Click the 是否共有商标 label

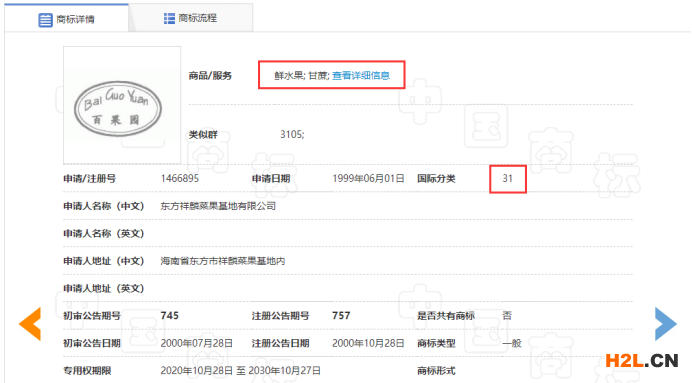(x=446, y=316)
